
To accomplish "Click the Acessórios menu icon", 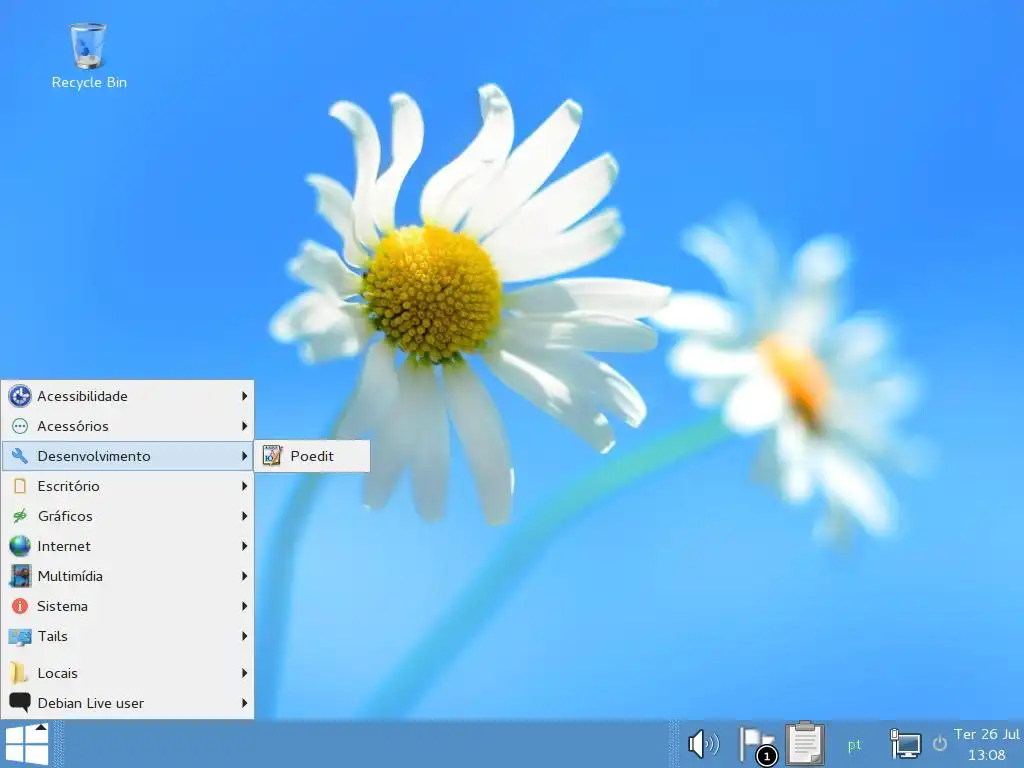I will pos(20,426).
